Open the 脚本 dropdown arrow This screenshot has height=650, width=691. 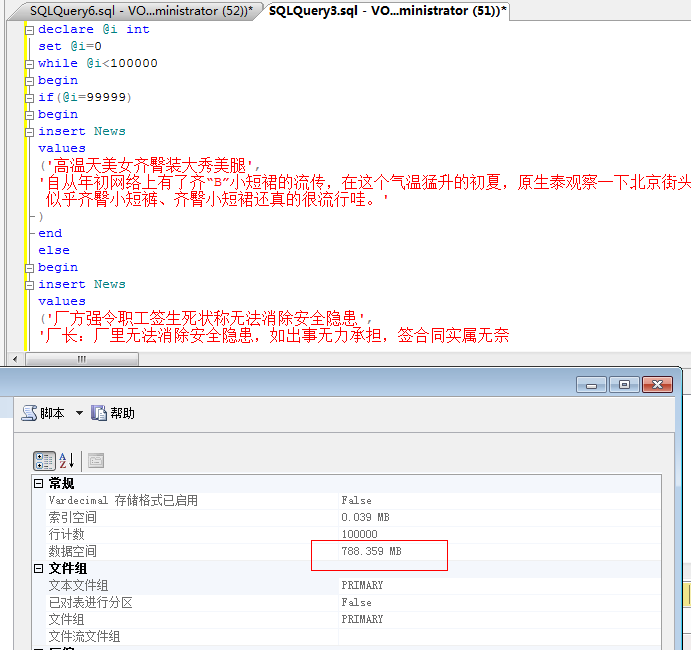point(79,413)
